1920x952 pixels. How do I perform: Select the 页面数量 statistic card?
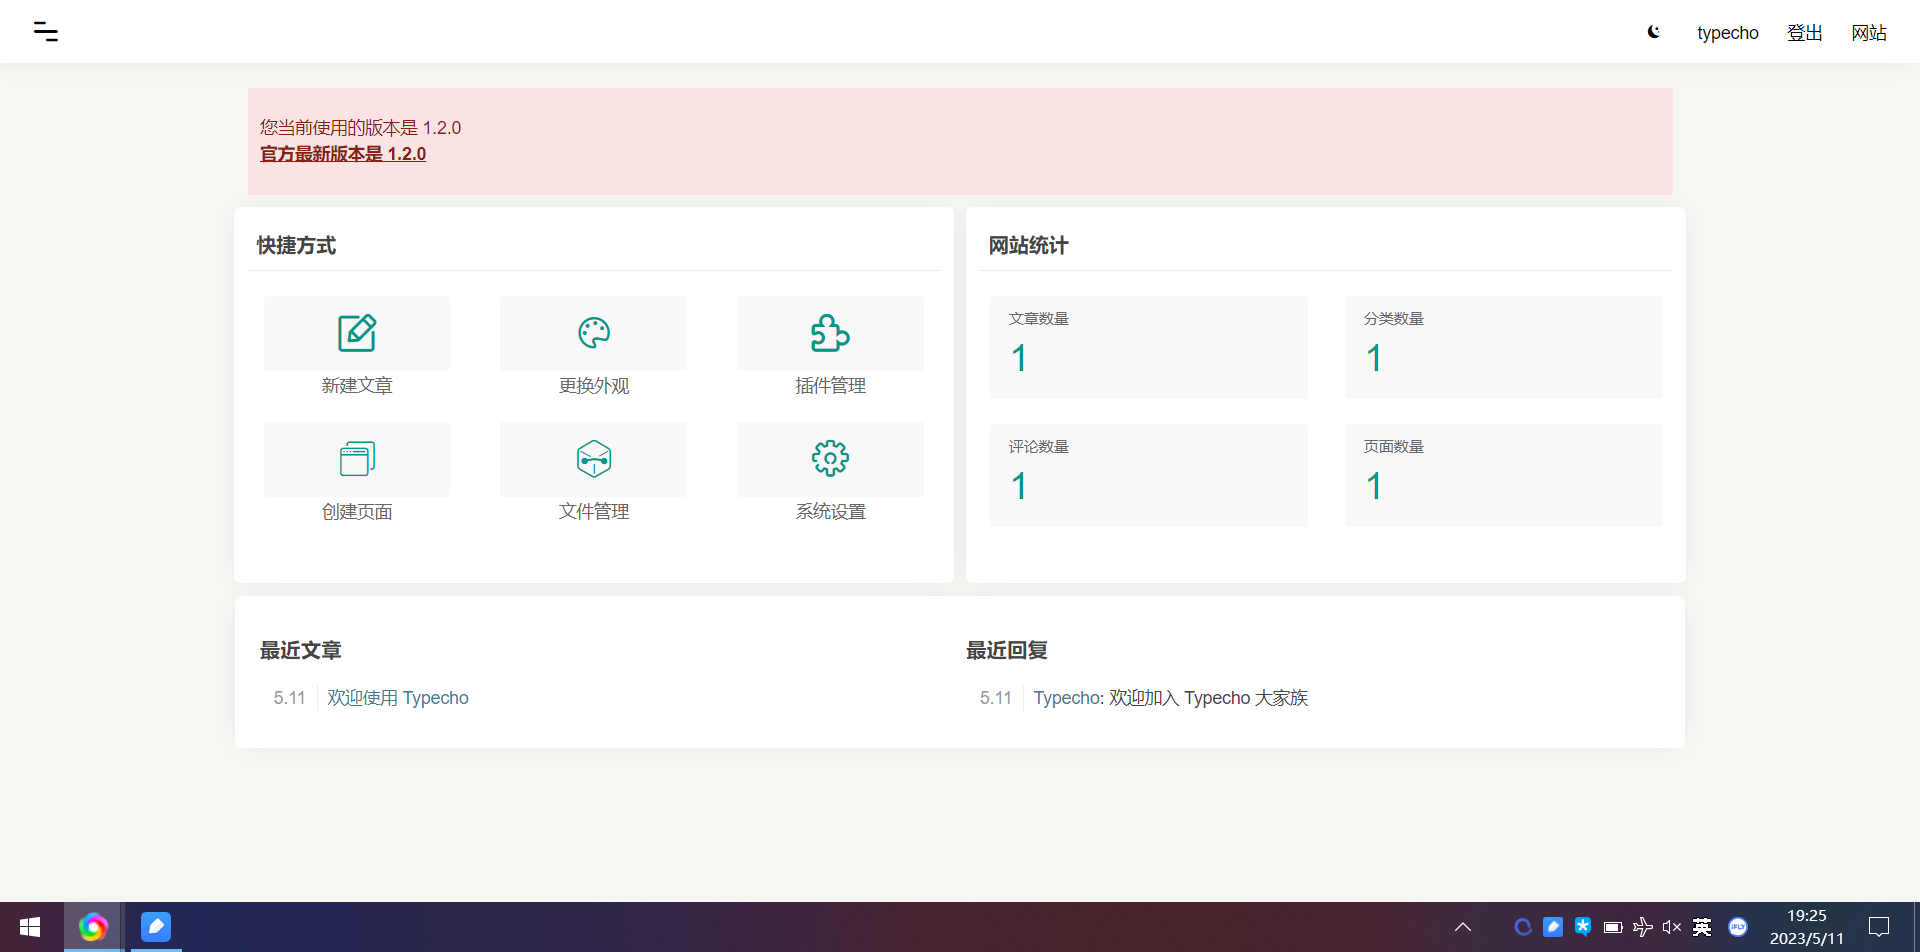[x=1504, y=475]
